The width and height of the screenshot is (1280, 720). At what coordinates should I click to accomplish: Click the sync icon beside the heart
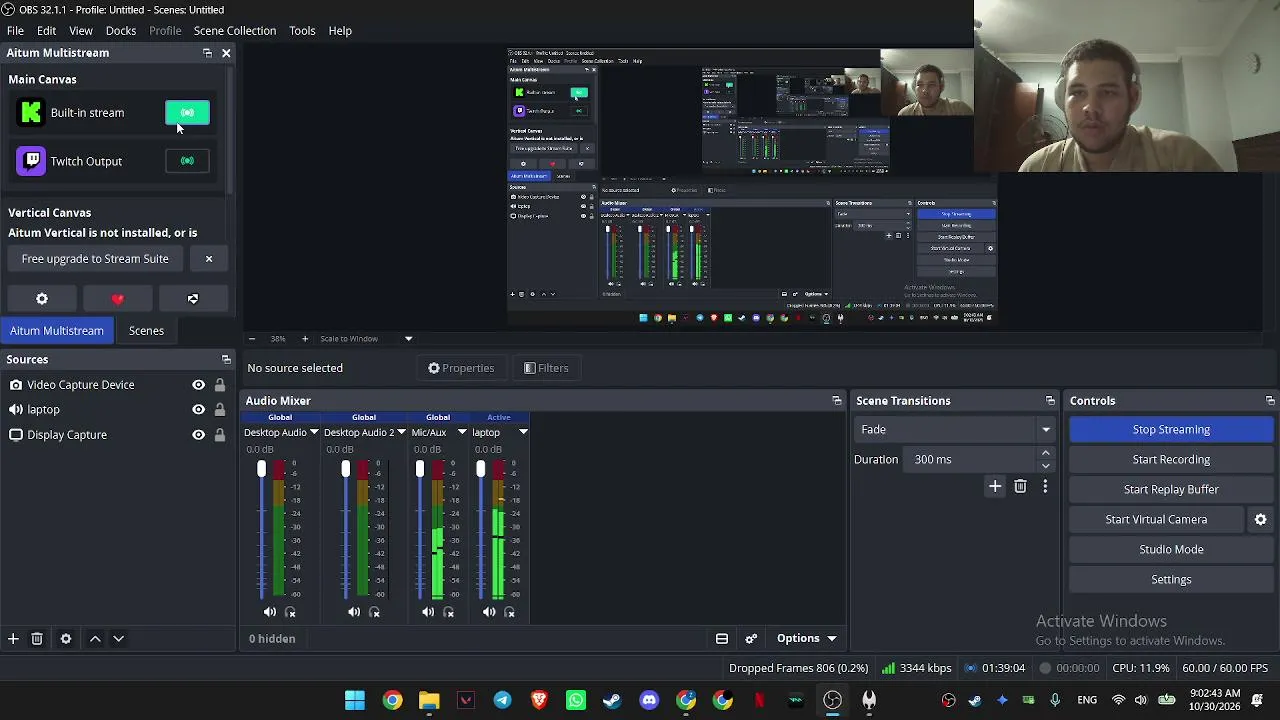coord(193,299)
